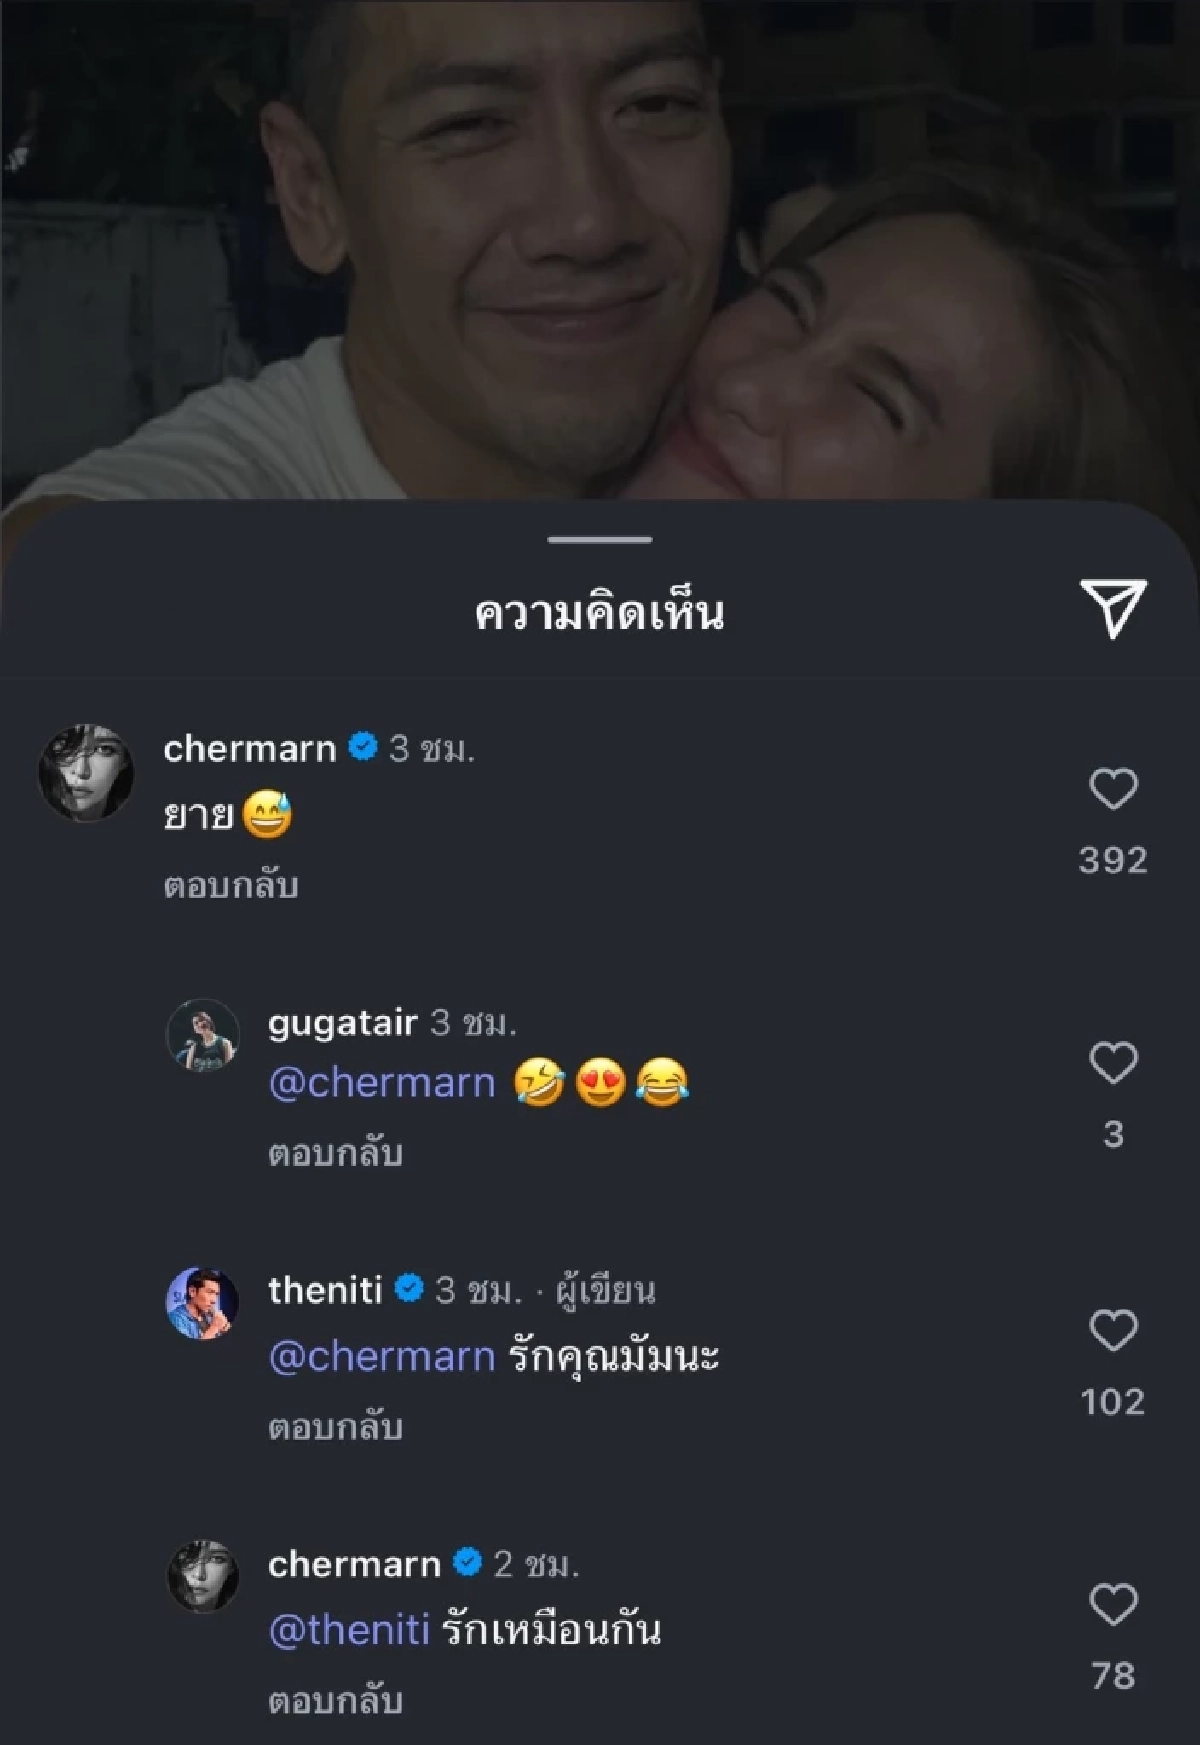The width and height of the screenshot is (1200, 1745).
Task: Open chermarn's avatar on top comment
Action: [x=86, y=773]
